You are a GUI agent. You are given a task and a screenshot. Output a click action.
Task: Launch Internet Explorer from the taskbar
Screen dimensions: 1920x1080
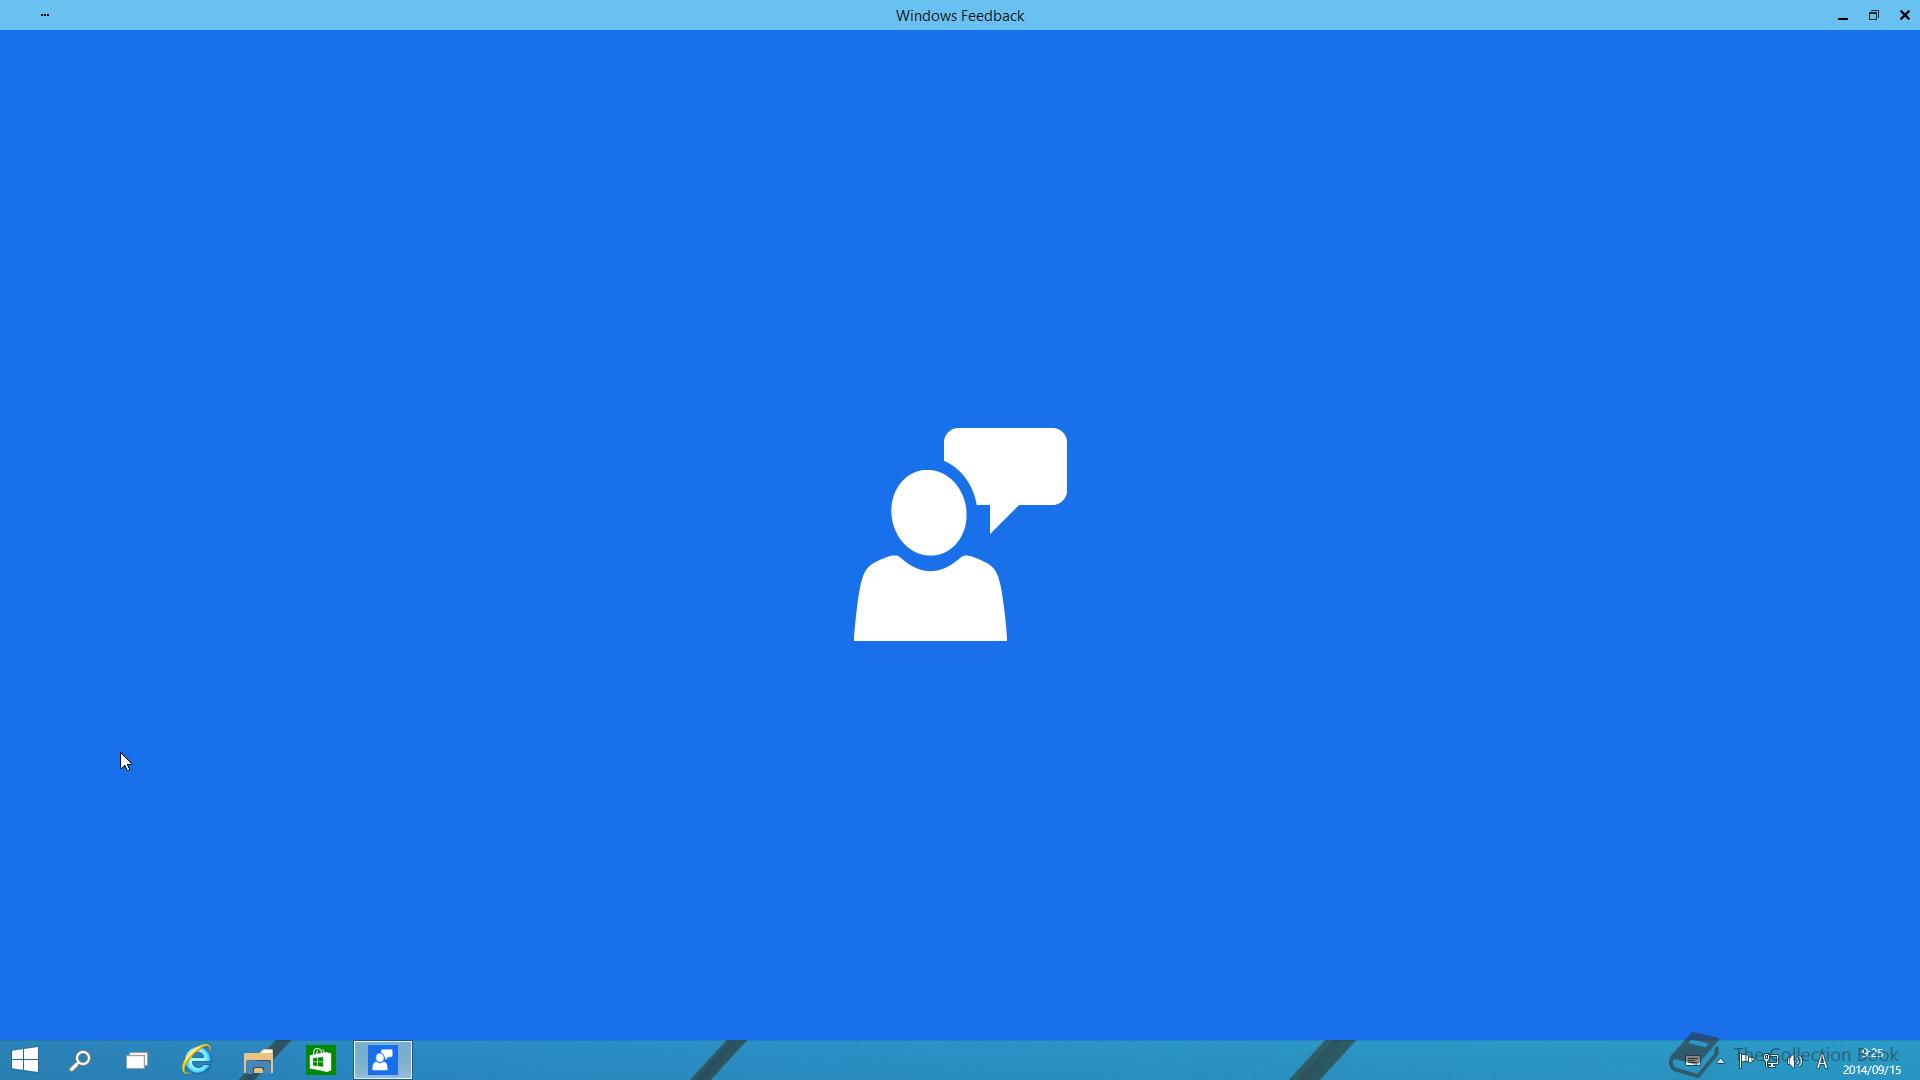(197, 1060)
